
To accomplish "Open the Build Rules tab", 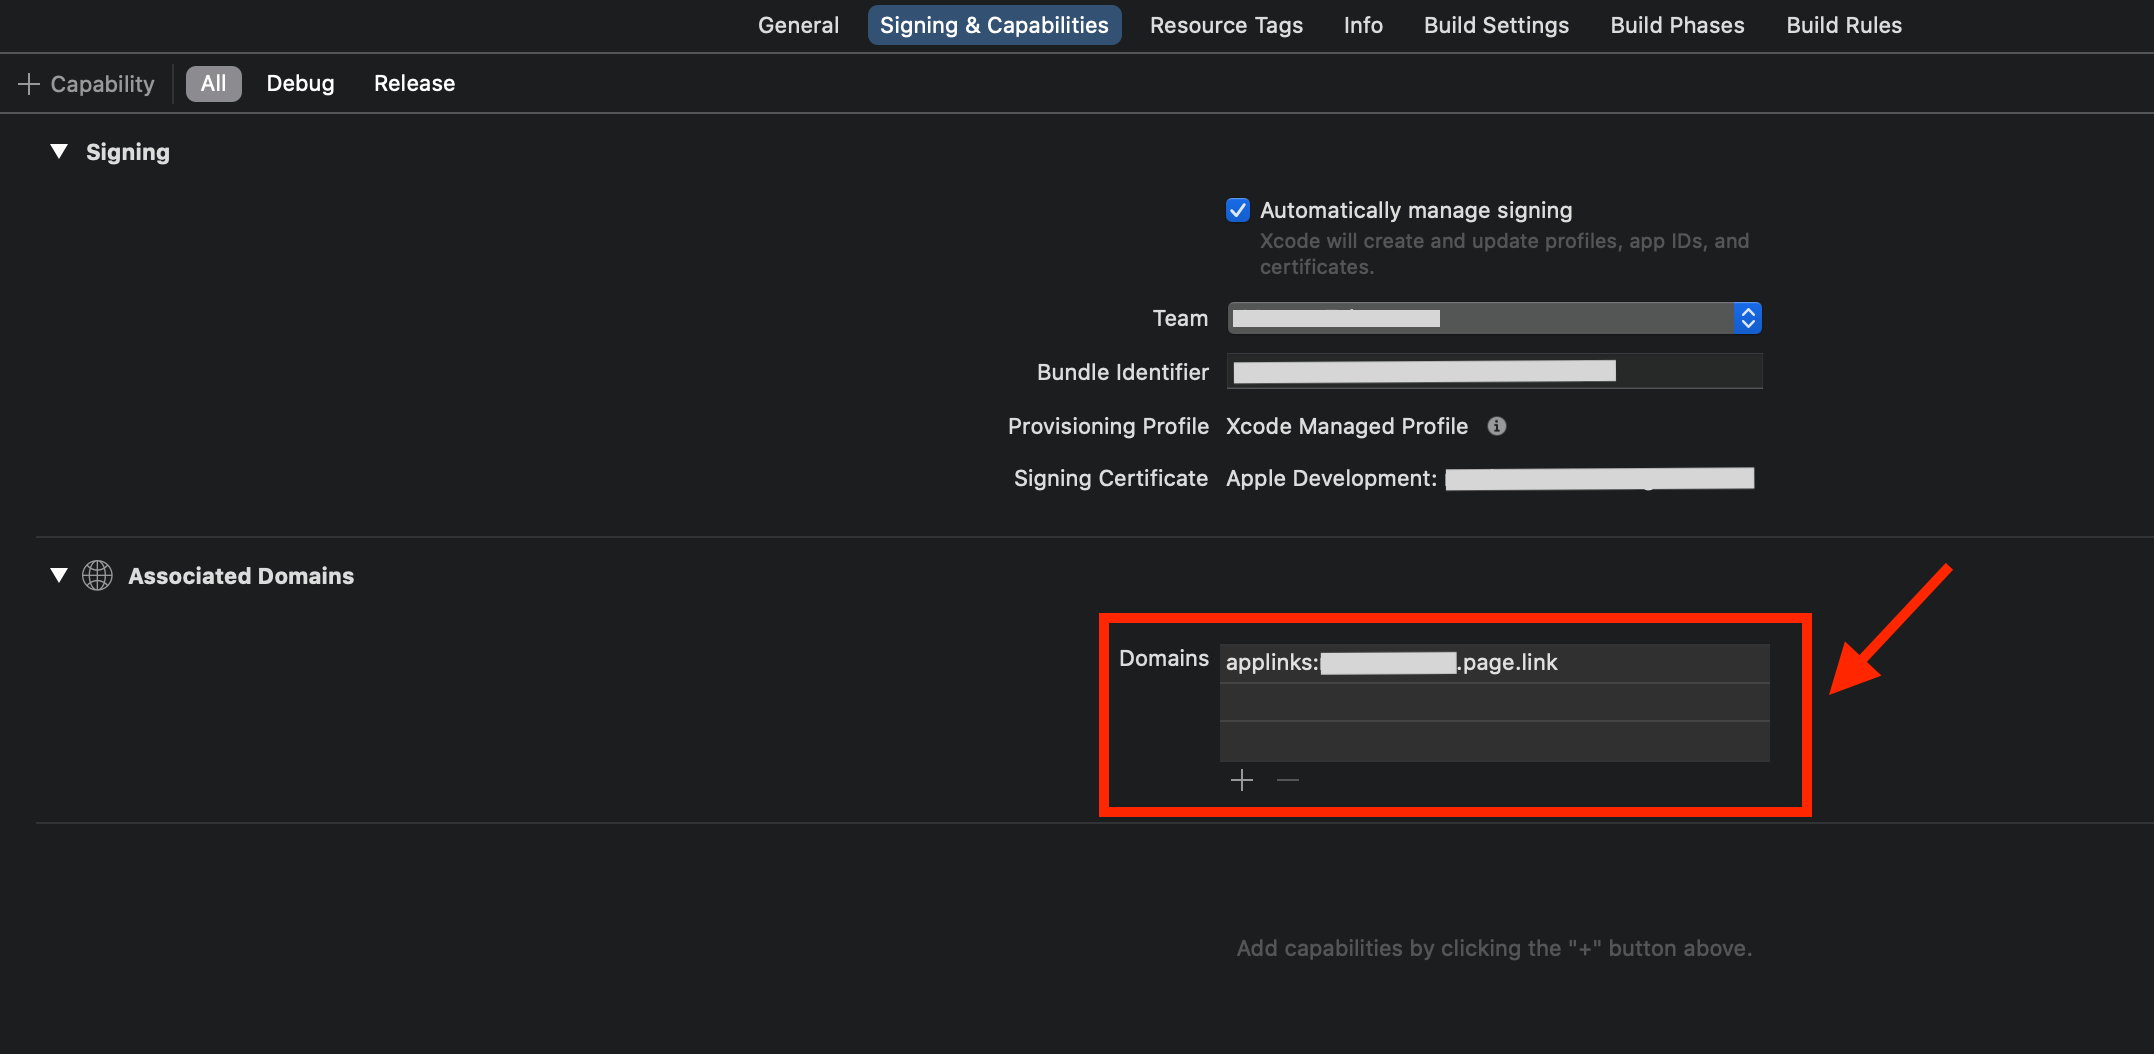I will coord(1844,26).
